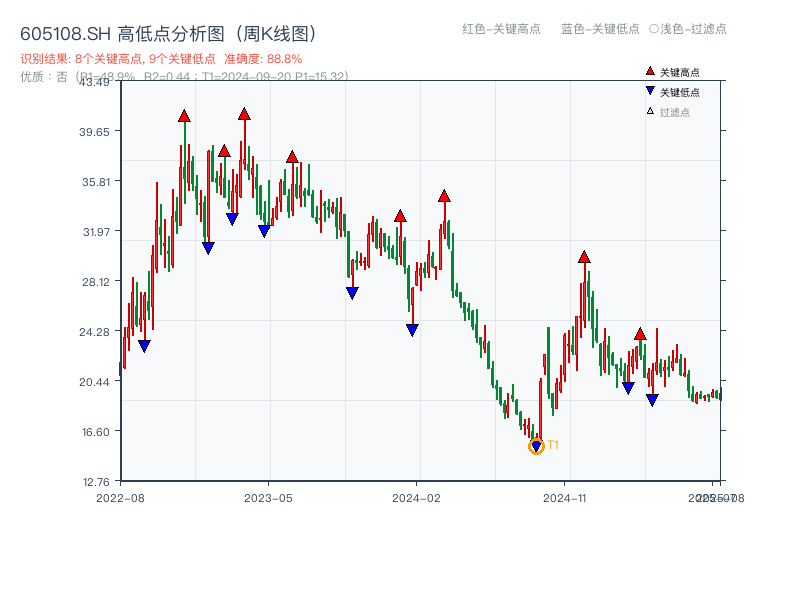Viewport: 800px width, 600px height.
Task: Select the blue triangle marker near 2024-02
Action: (x=412, y=328)
